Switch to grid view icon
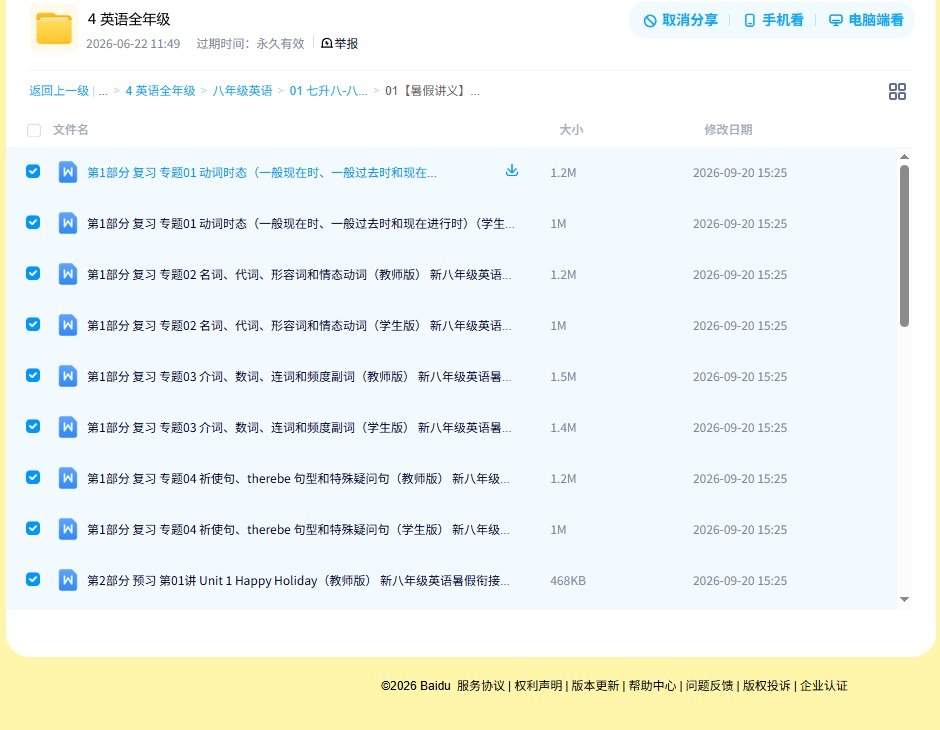Viewport: 940px width, 730px height. click(x=897, y=91)
